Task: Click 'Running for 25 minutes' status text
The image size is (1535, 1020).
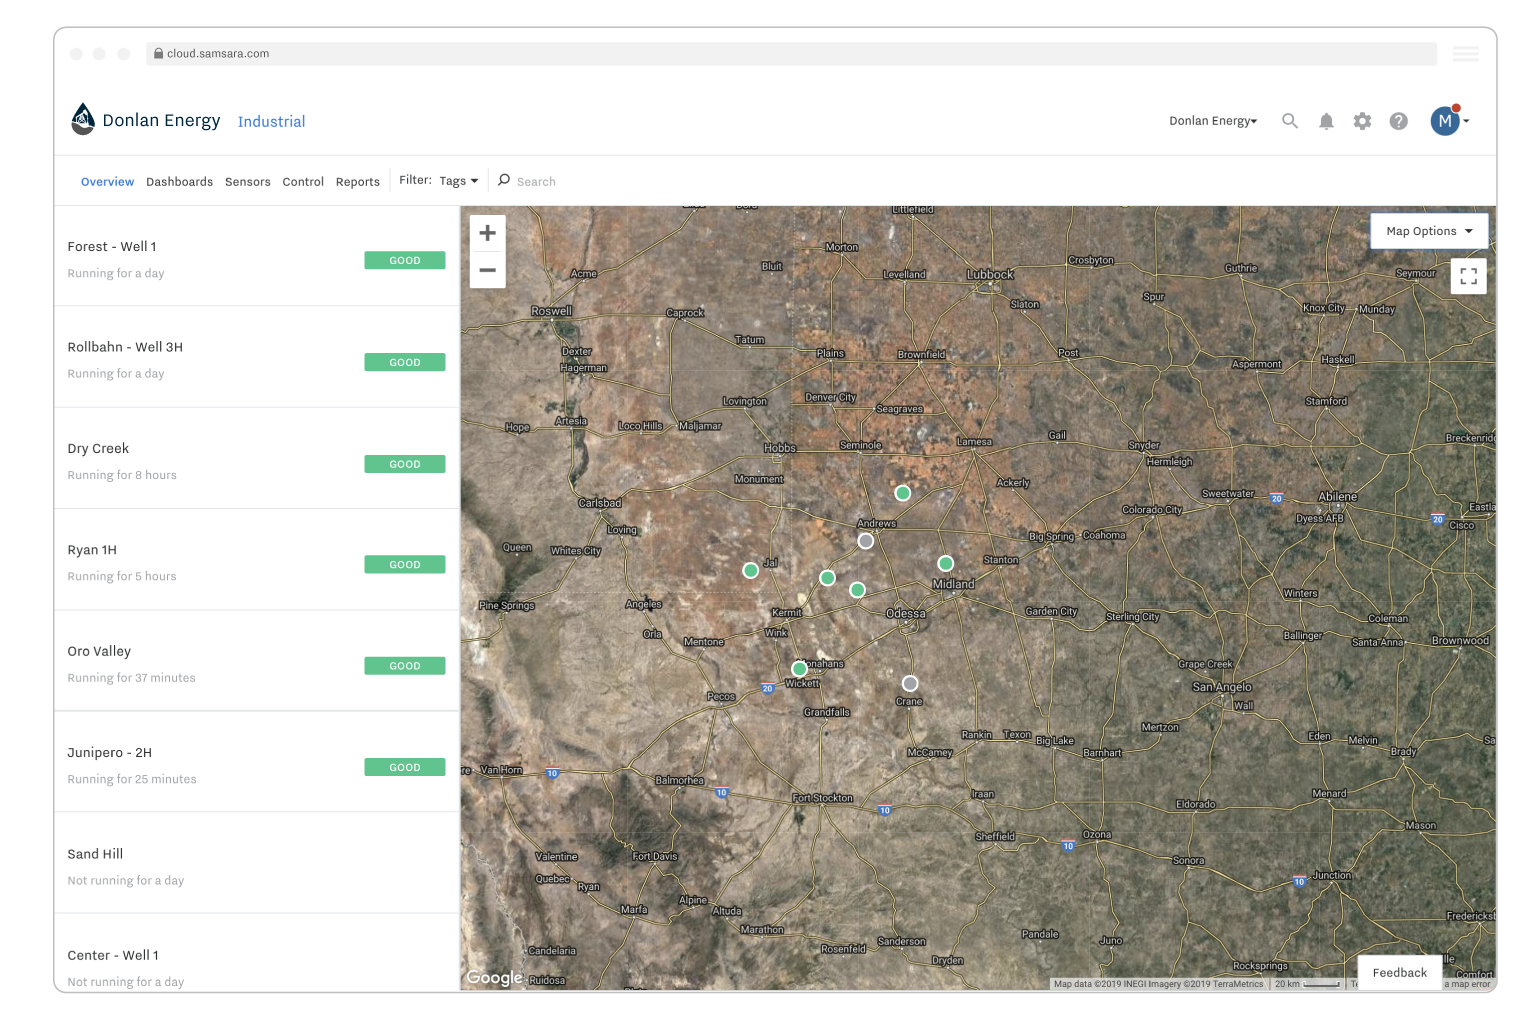Action: pos(132,779)
